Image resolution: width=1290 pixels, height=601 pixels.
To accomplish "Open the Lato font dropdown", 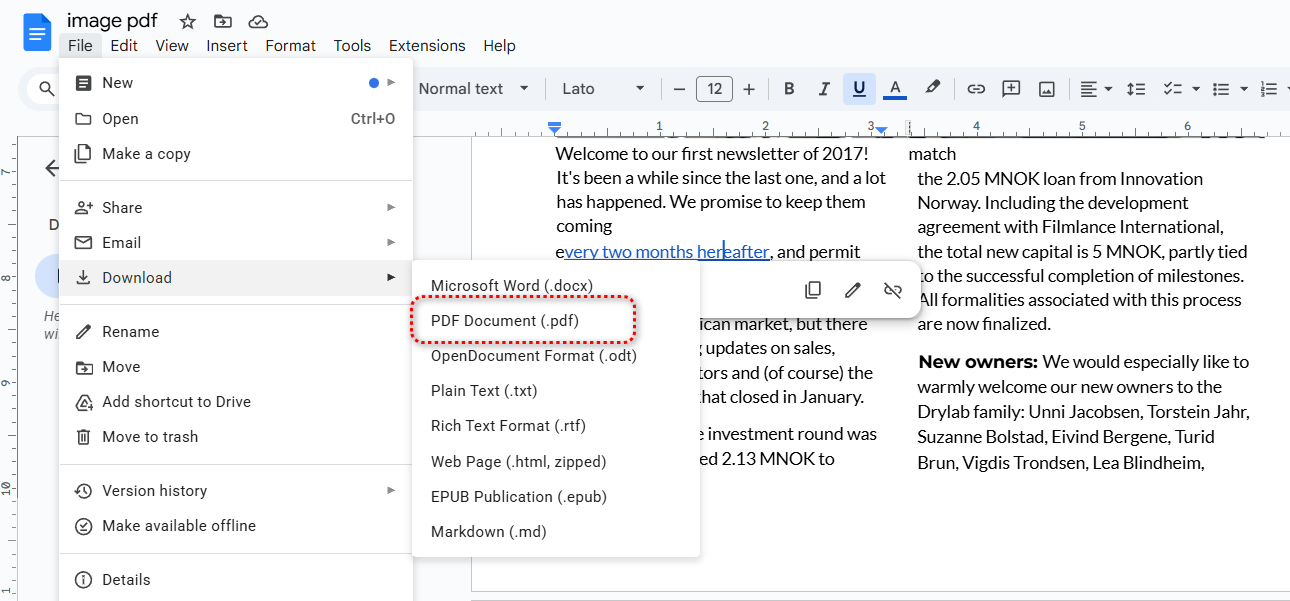I will point(603,89).
